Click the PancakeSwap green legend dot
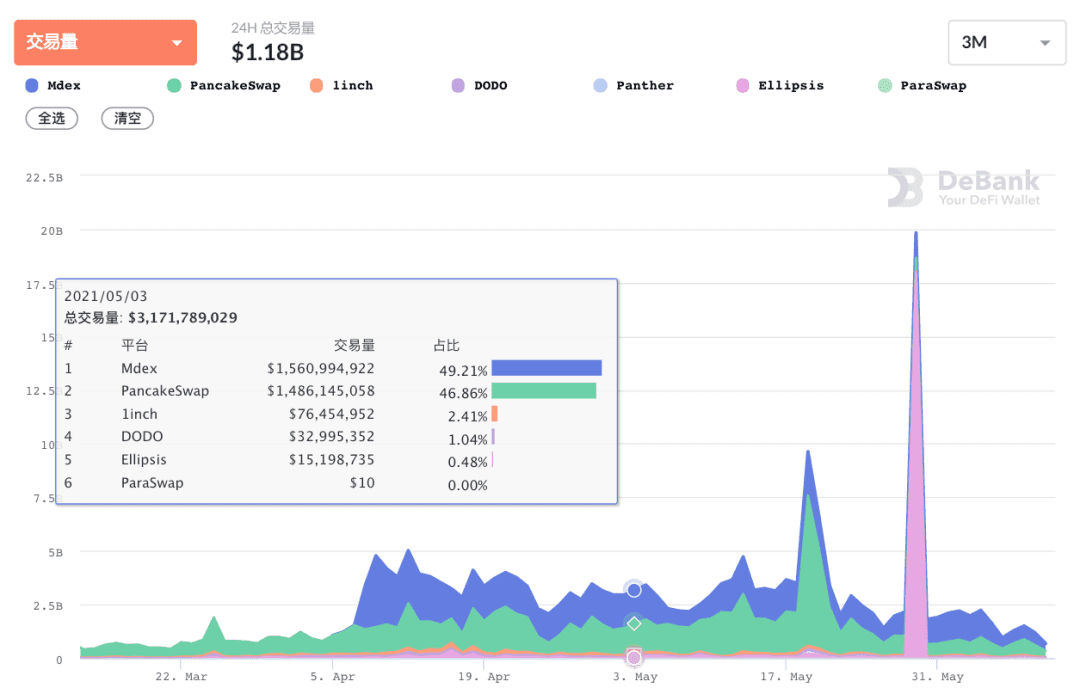This screenshot has height=700, width=1080. (x=174, y=85)
